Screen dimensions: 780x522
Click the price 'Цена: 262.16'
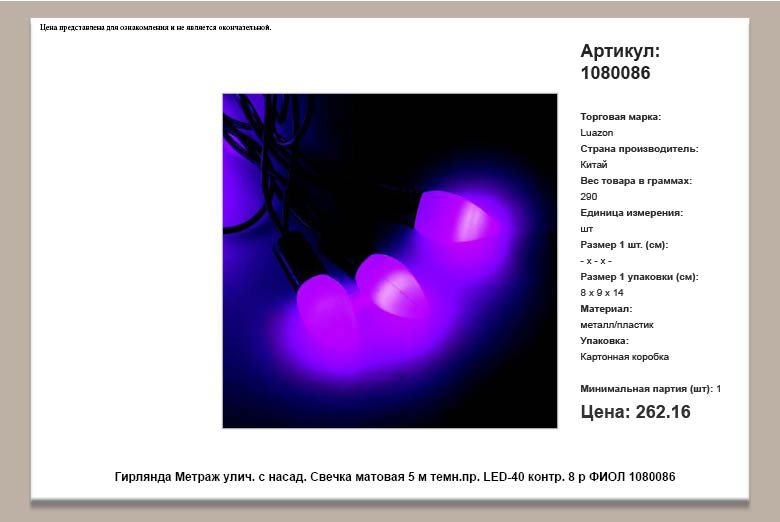coord(635,412)
